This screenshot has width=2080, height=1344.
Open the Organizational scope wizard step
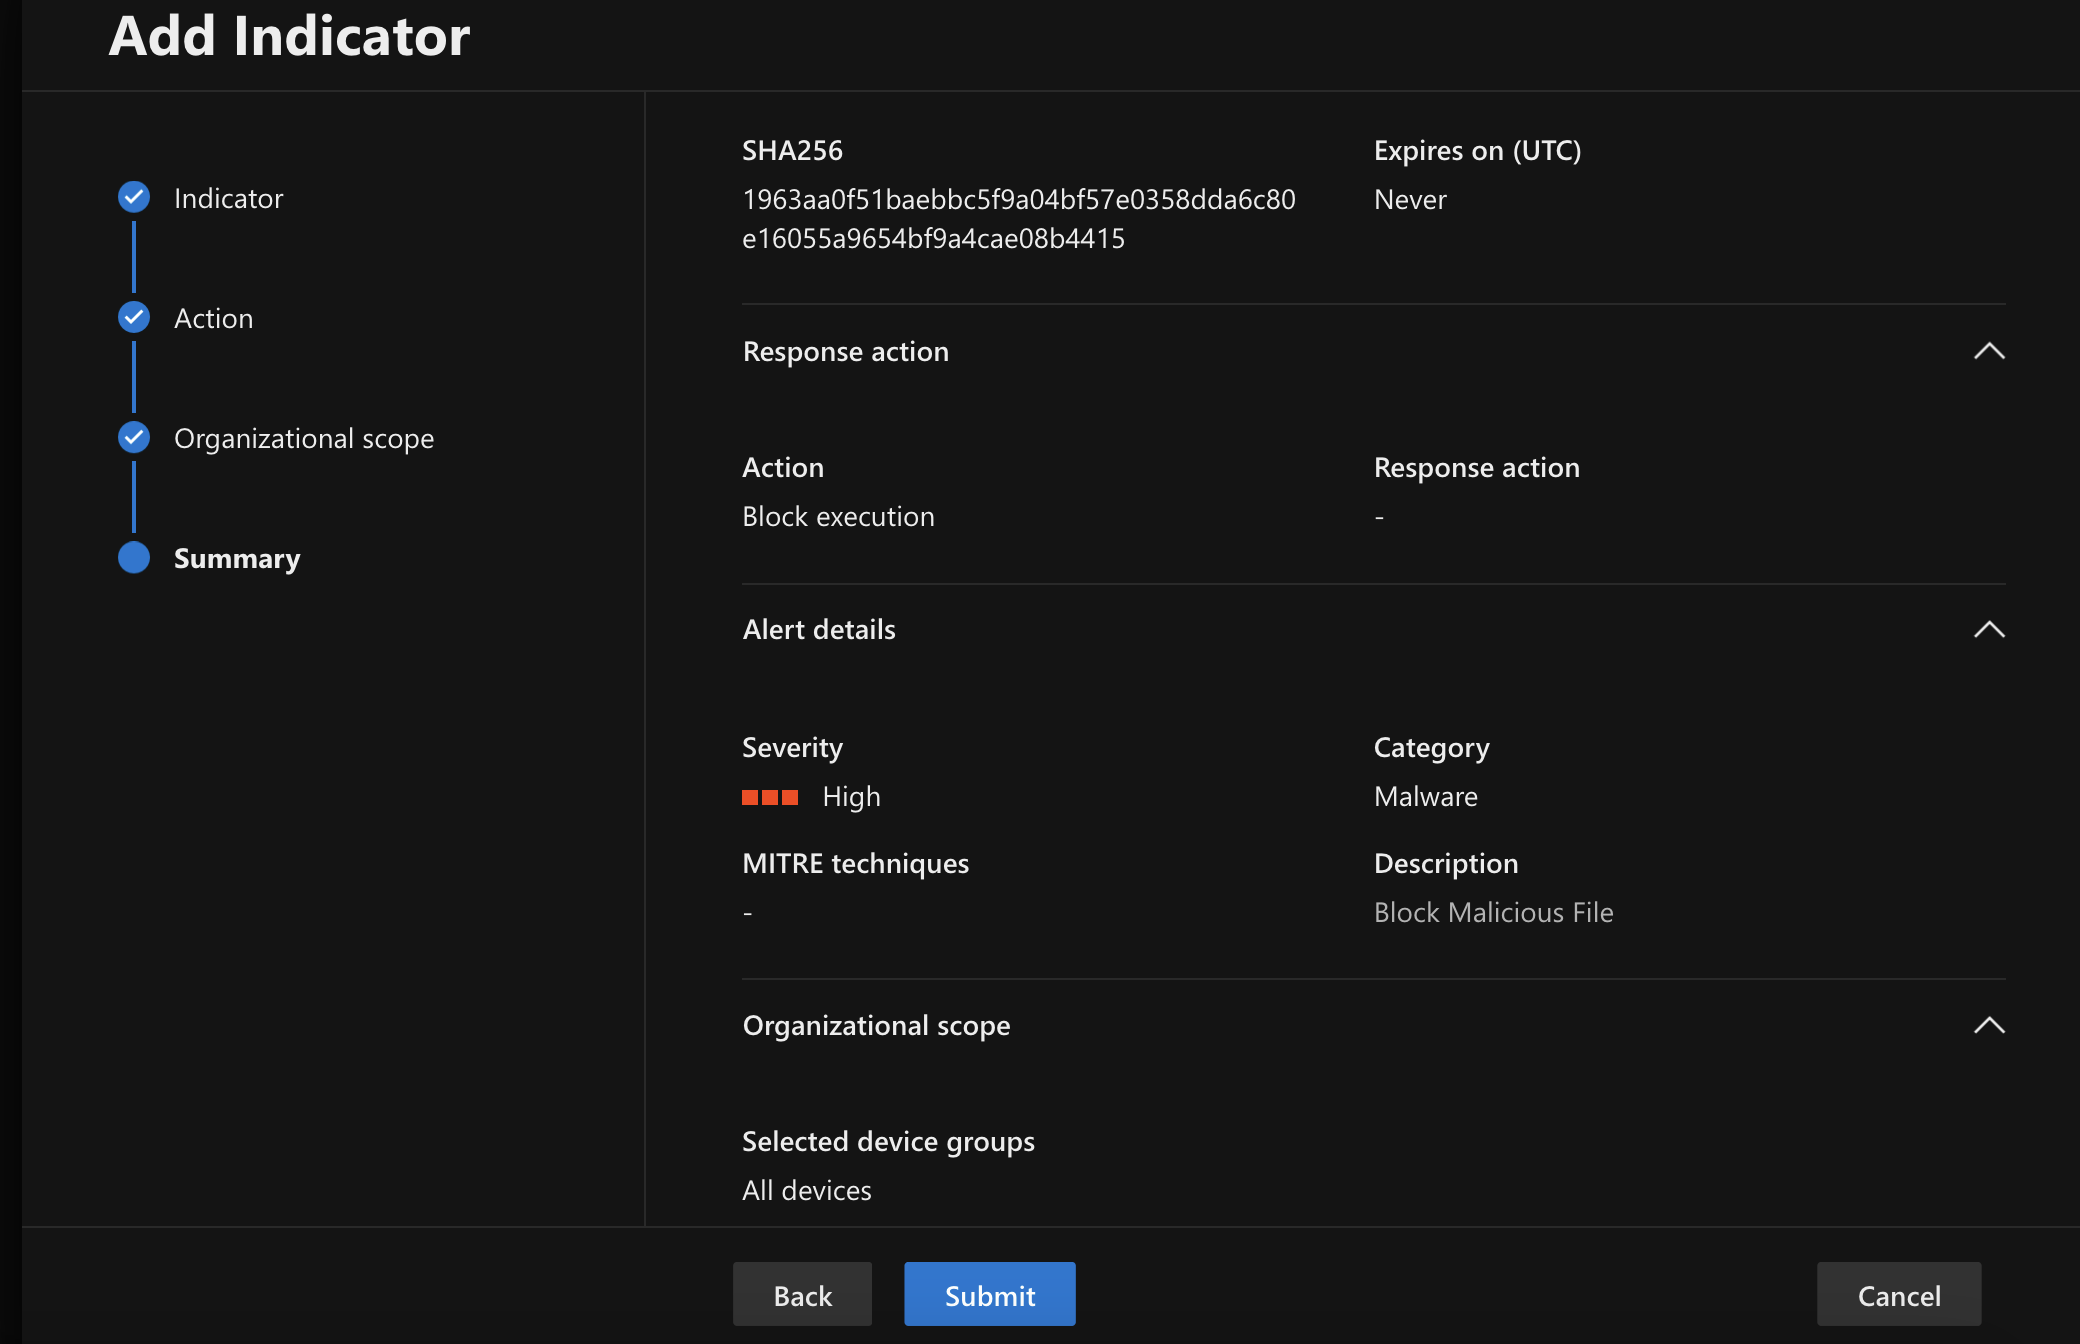tap(304, 438)
